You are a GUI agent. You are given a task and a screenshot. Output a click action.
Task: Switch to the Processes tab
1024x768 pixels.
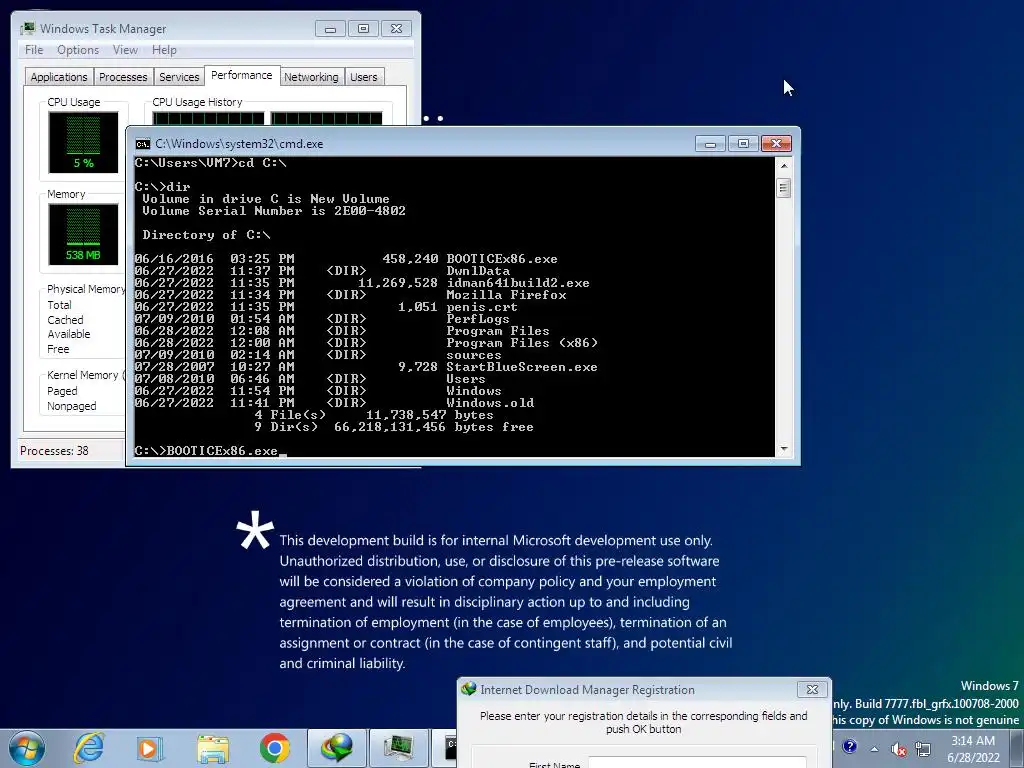tap(123, 77)
